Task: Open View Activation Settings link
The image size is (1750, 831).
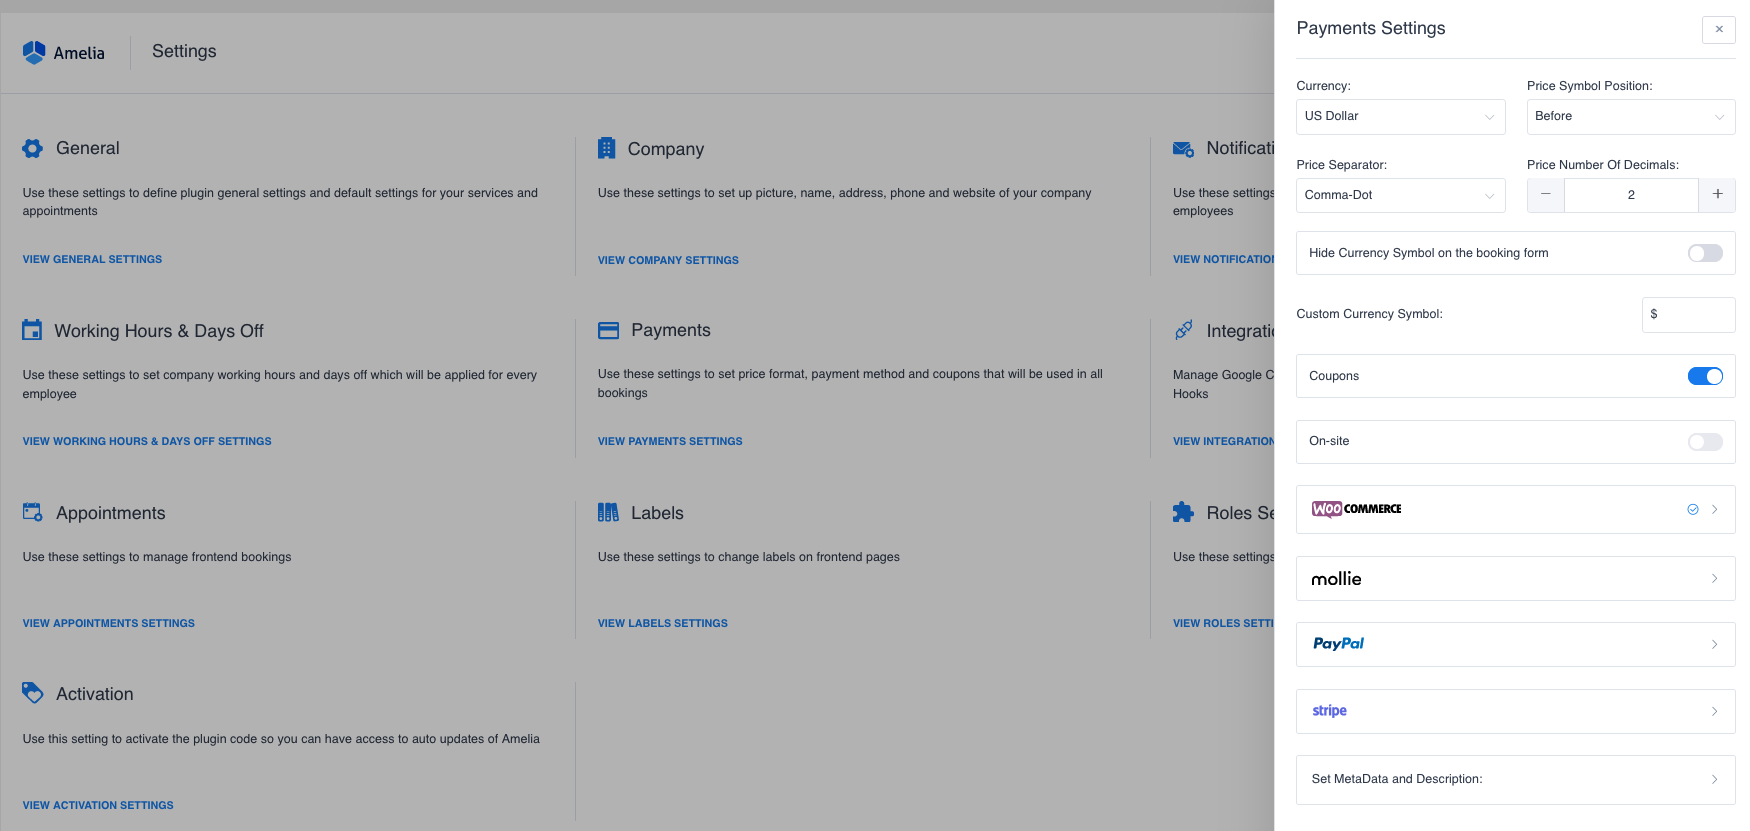Action: pyautogui.click(x=98, y=805)
